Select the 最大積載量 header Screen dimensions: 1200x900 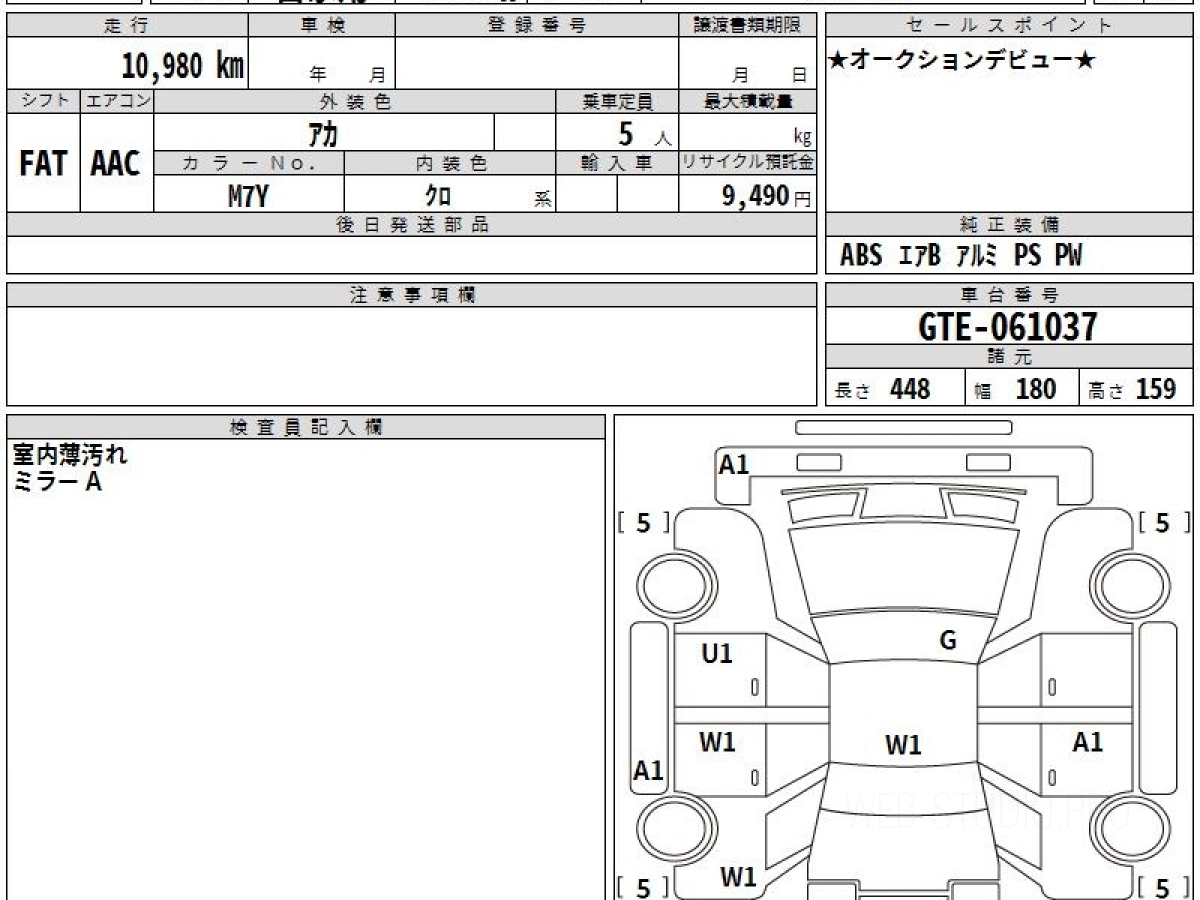pyautogui.click(x=747, y=101)
